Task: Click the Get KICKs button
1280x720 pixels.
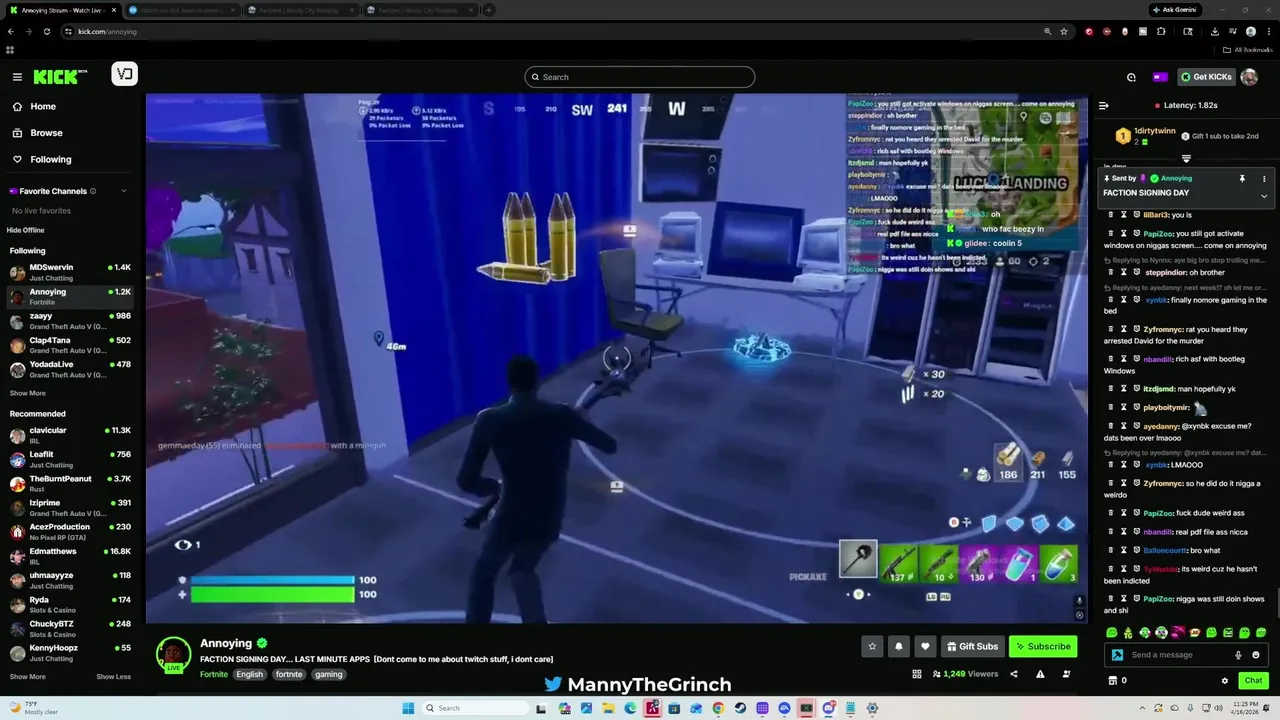Action: point(1206,77)
